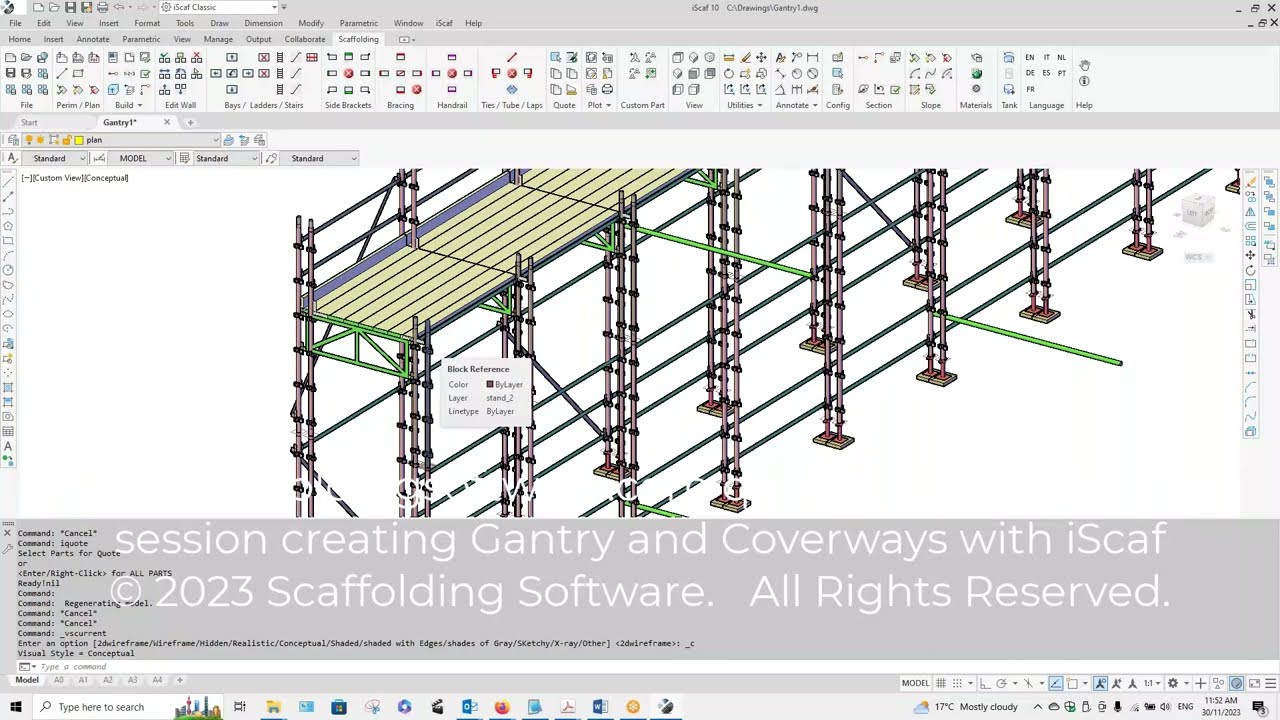Click the MODEL button in status bar
1280x720 pixels.
(915, 683)
